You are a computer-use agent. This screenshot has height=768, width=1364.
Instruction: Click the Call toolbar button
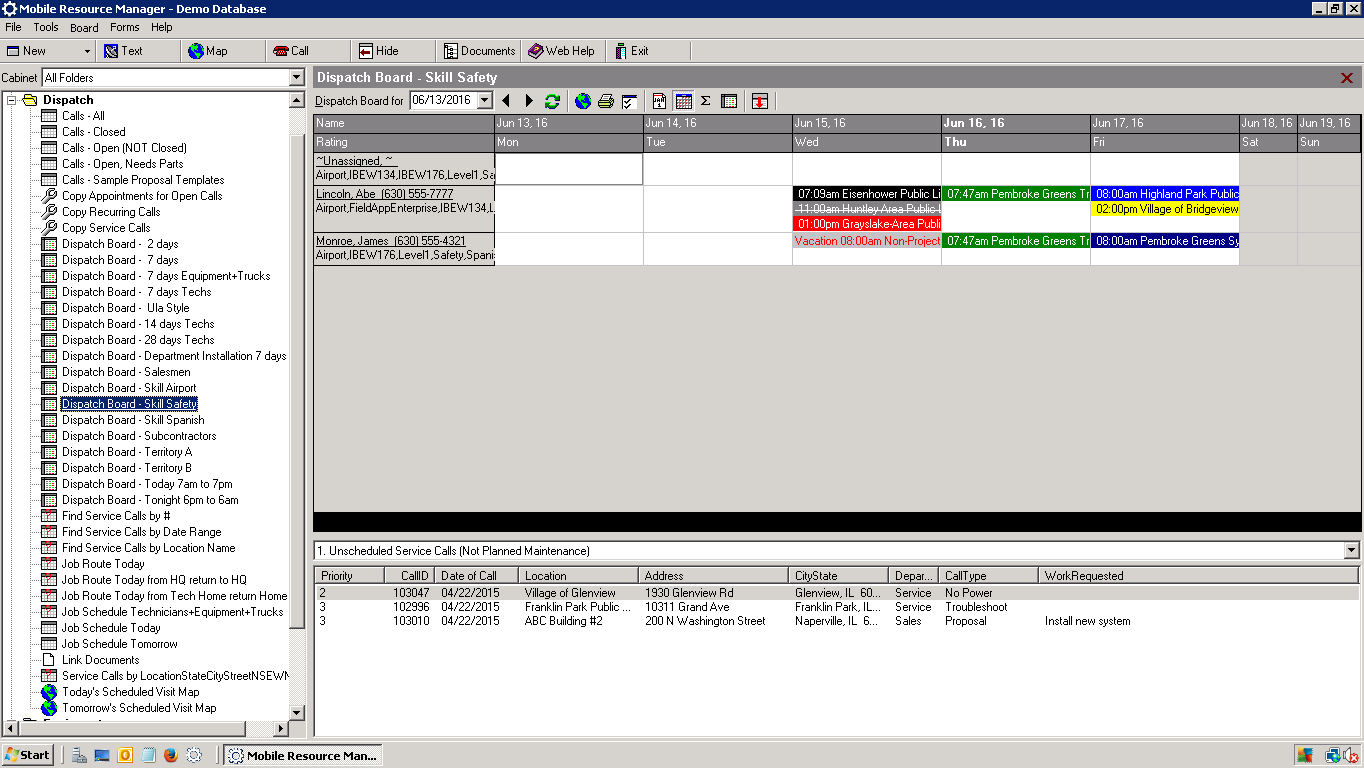291,51
